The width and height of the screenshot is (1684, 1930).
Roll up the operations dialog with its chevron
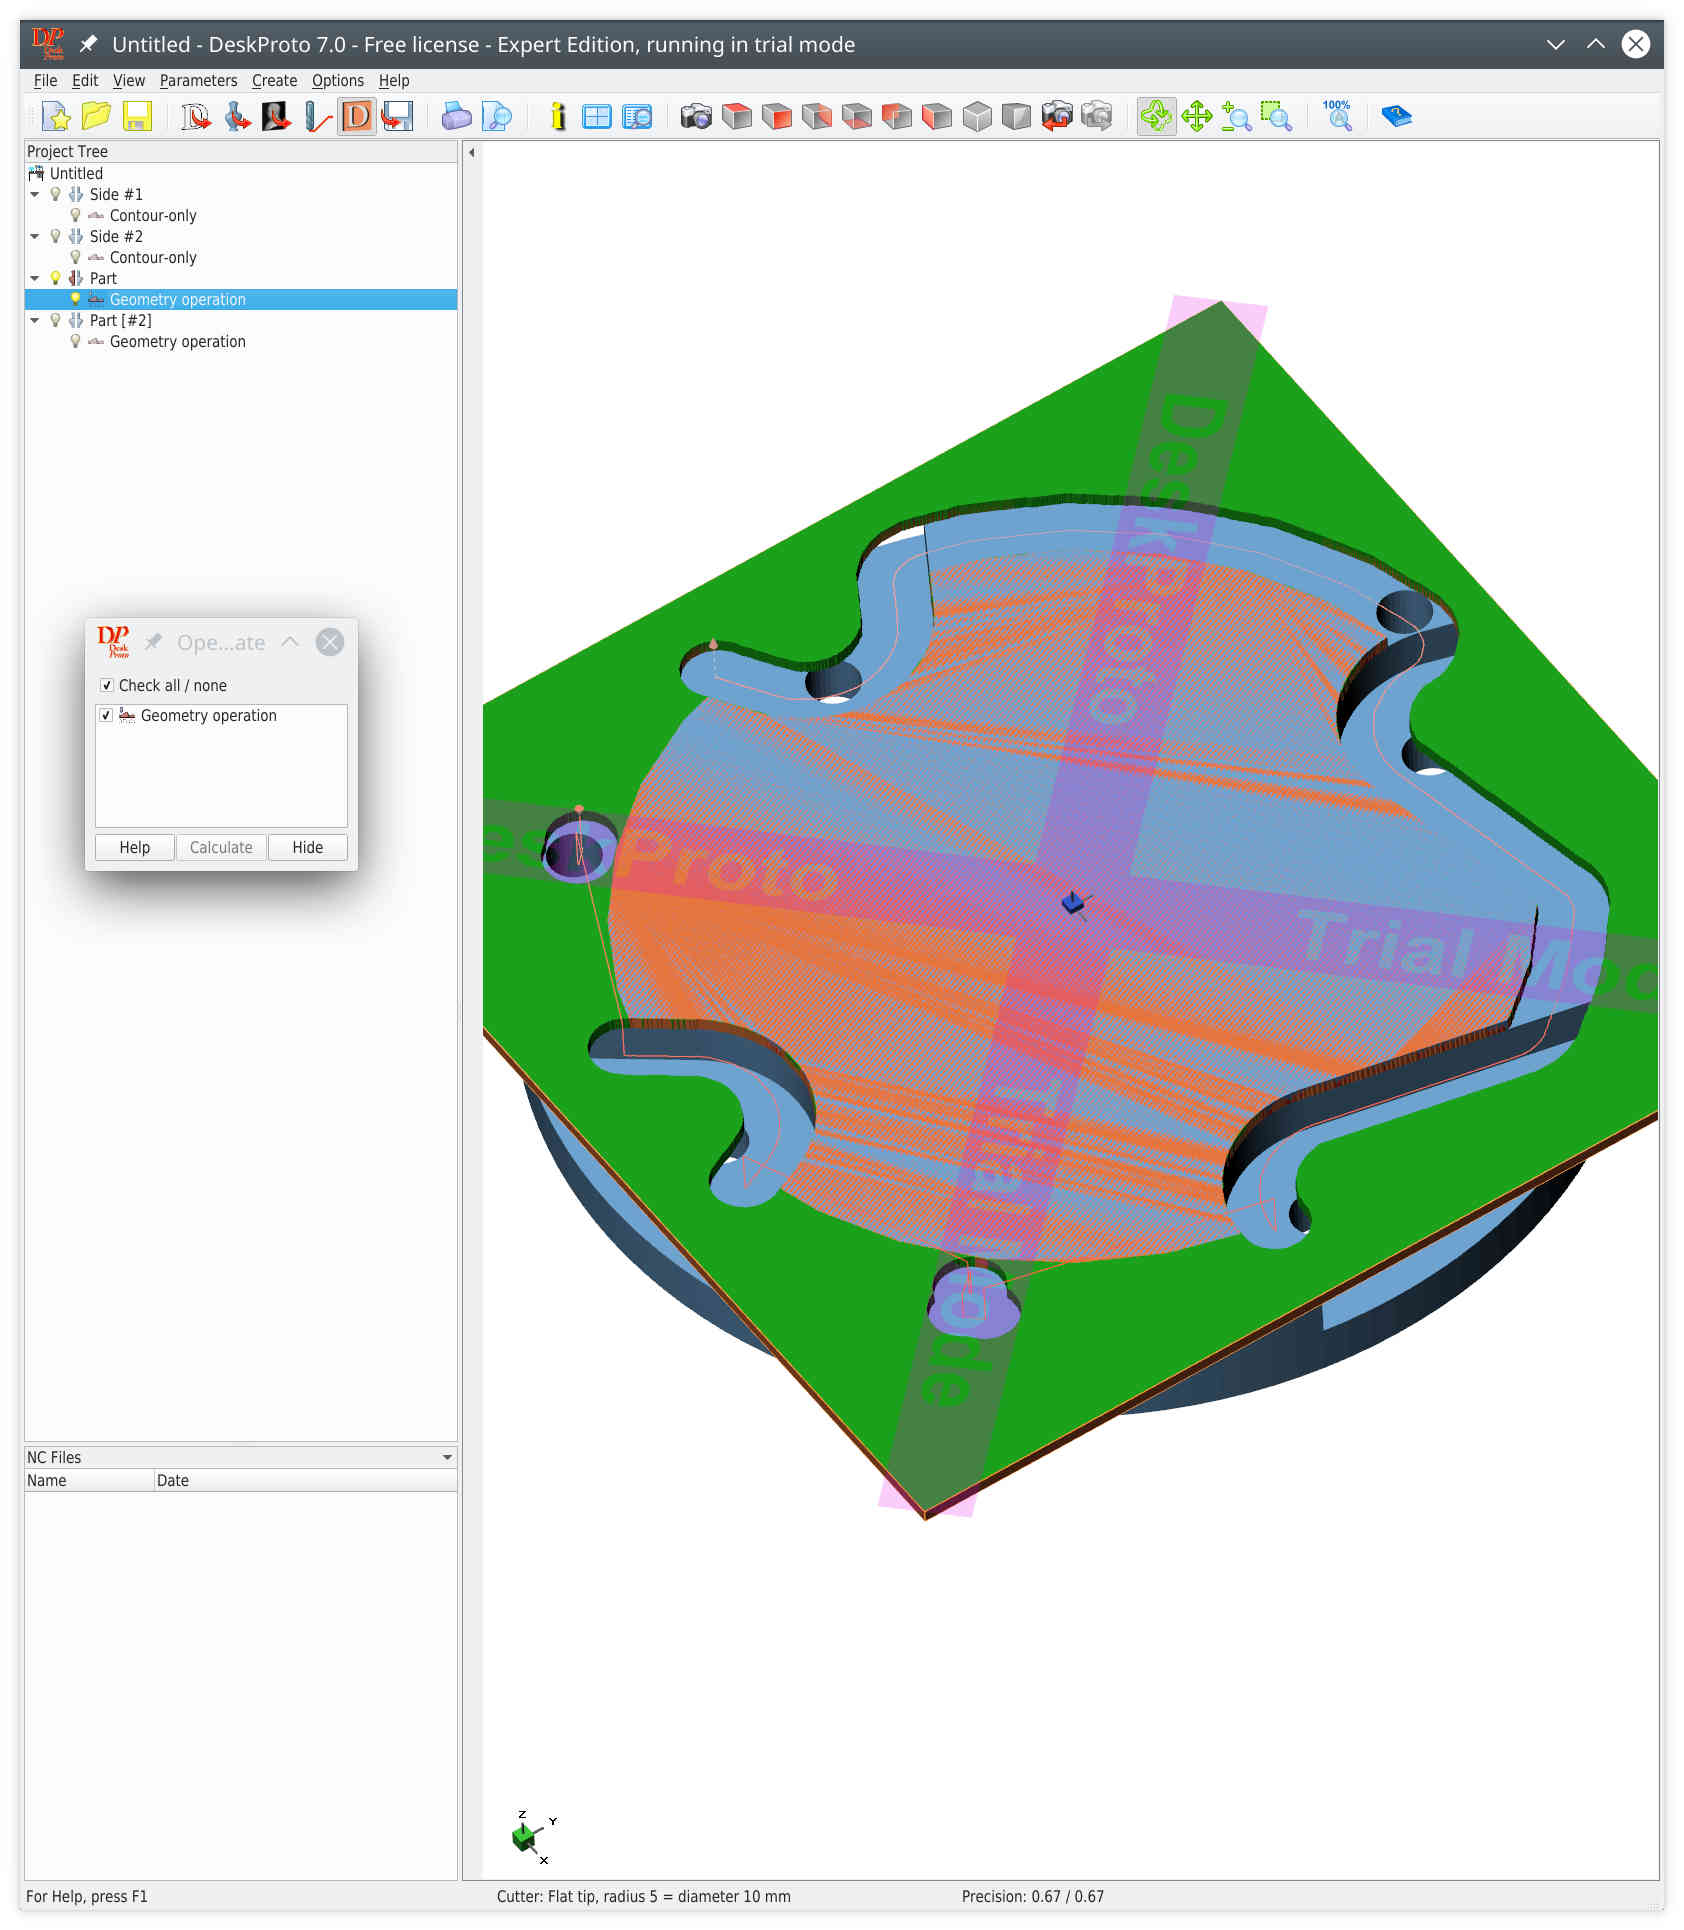(x=290, y=642)
